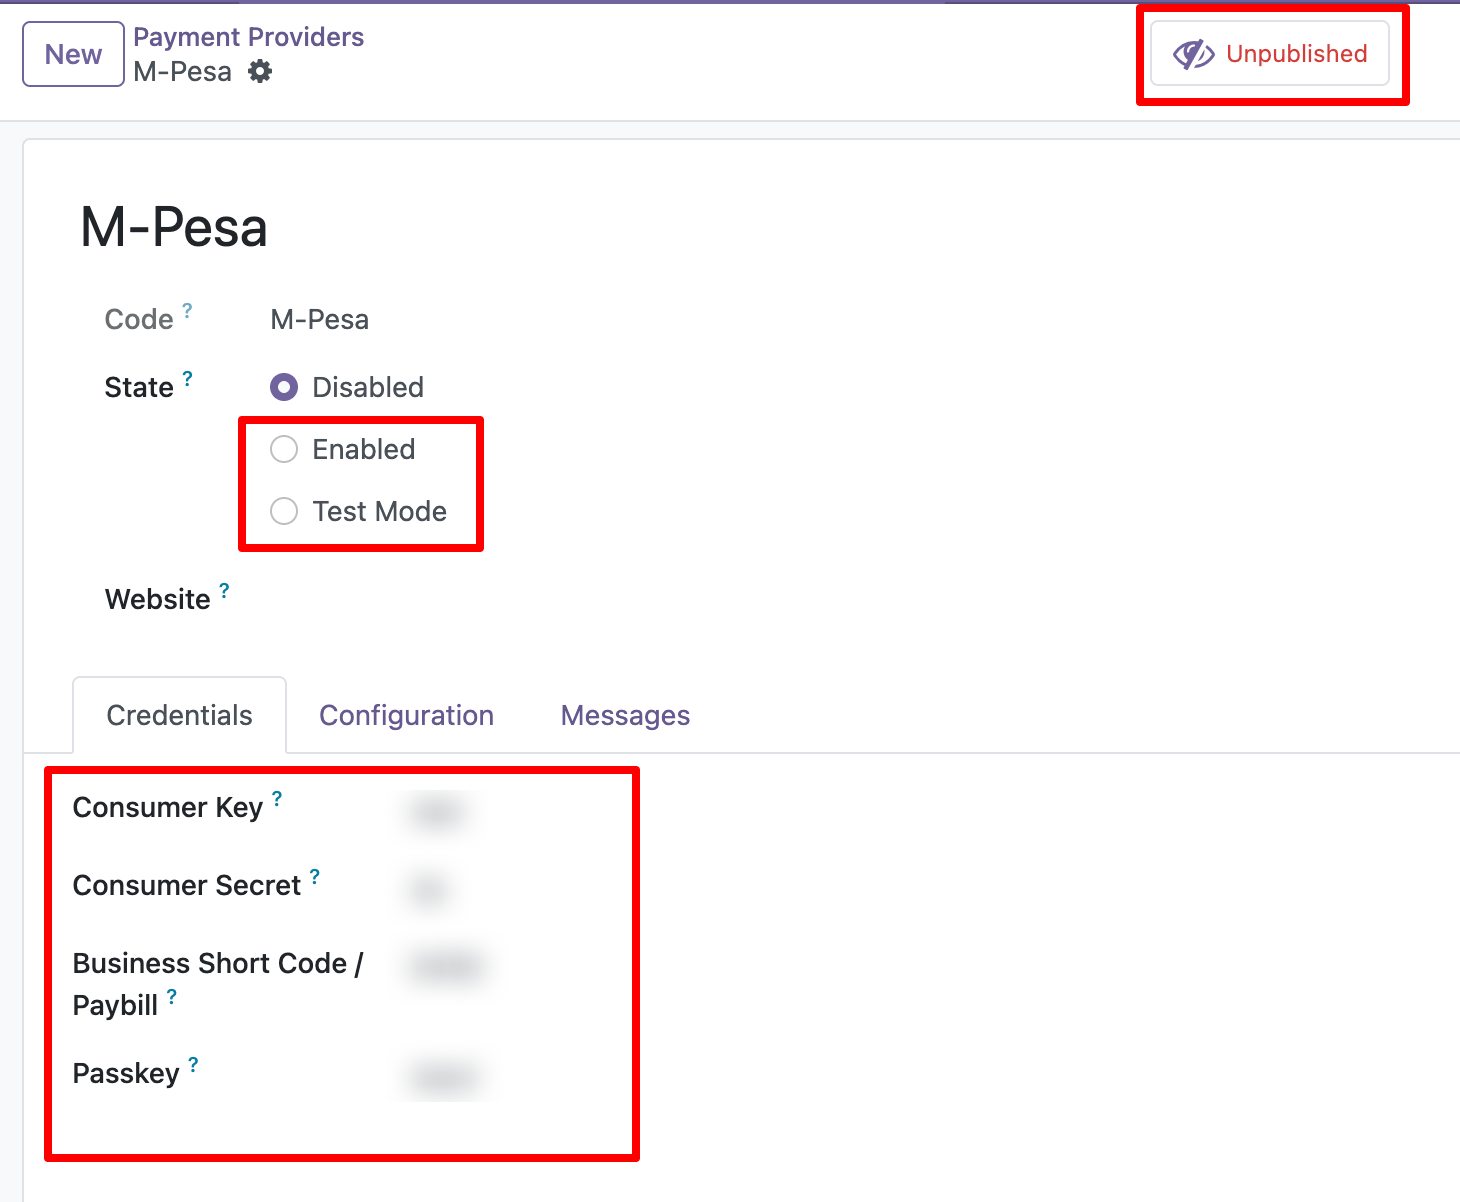Screen dimensions: 1460x1202
Task: Open the Messages tab
Action: pos(625,715)
